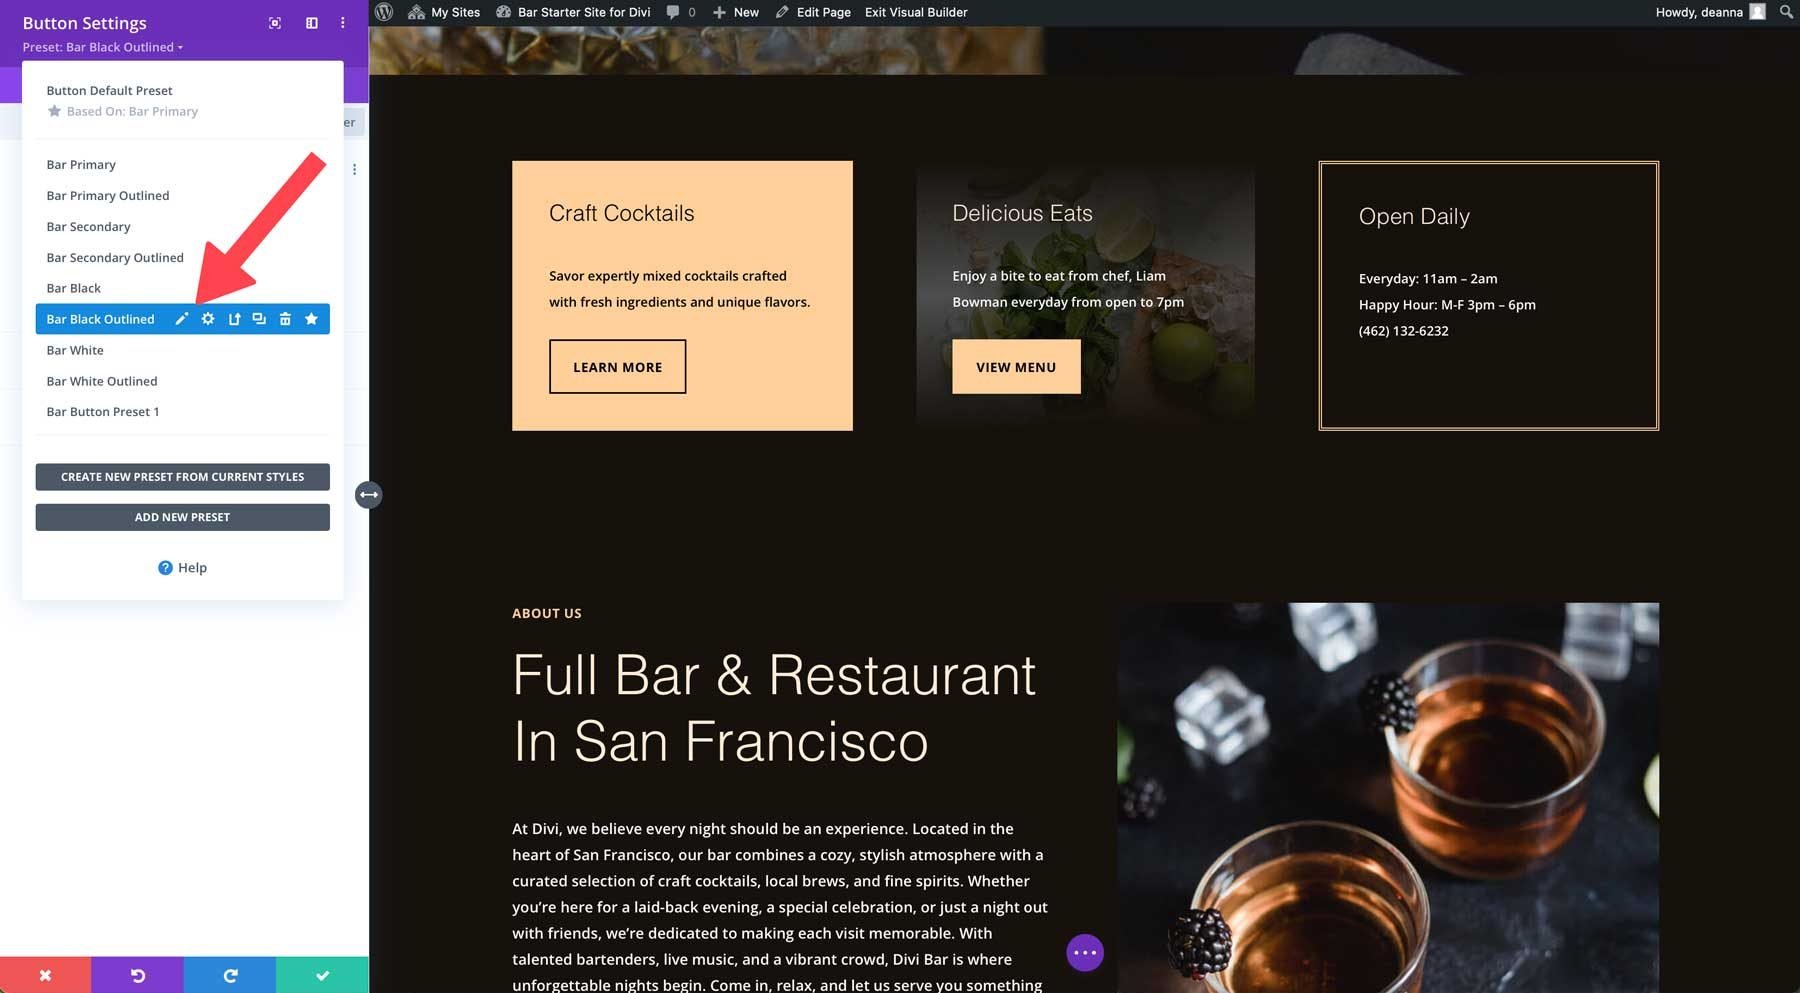Click the Happy Hour: M-F 3pm – 6pm text
The width and height of the screenshot is (1800, 993).
(x=1447, y=305)
